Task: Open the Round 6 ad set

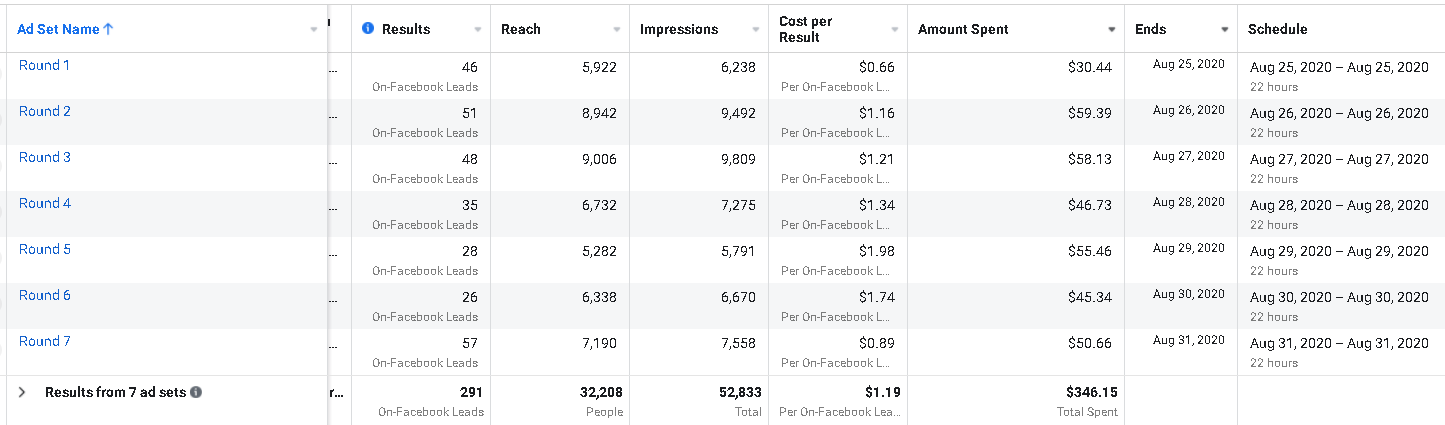Action: click(x=45, y=296)
